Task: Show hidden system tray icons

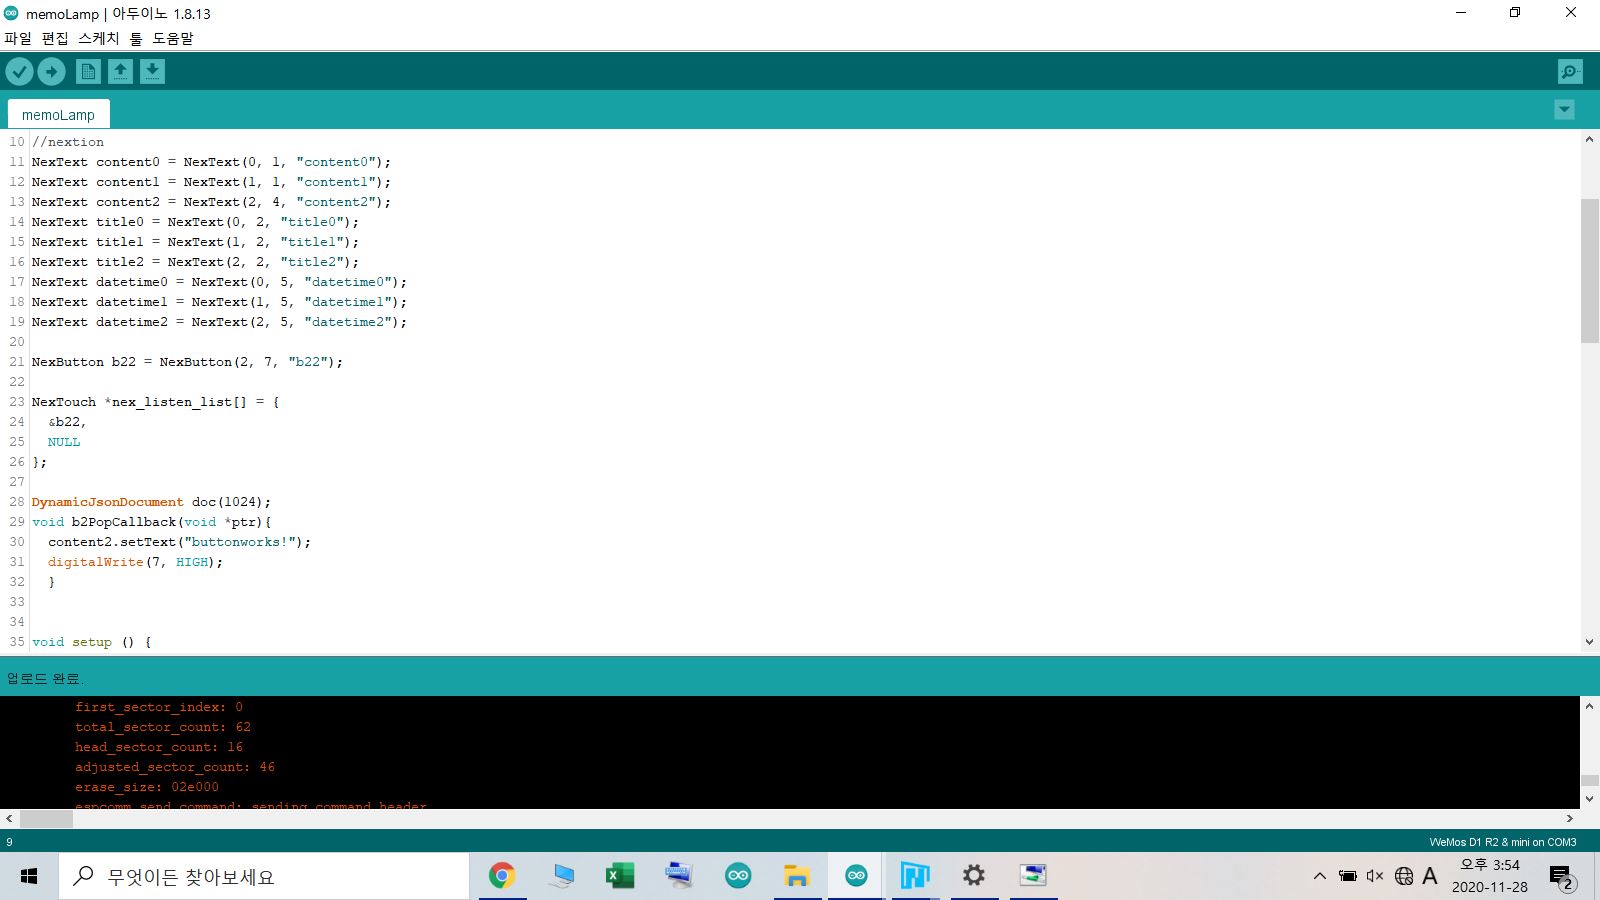Action: click(1320, 876)
